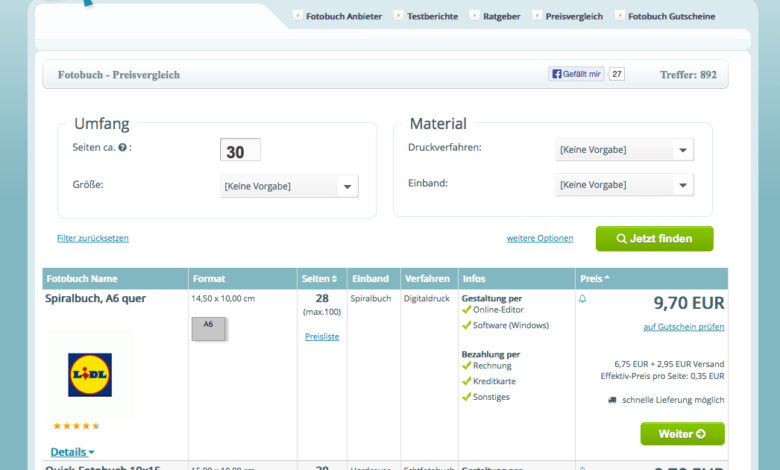
Task: Click the Lidl logo thumbnail
Action: [90, 375]
